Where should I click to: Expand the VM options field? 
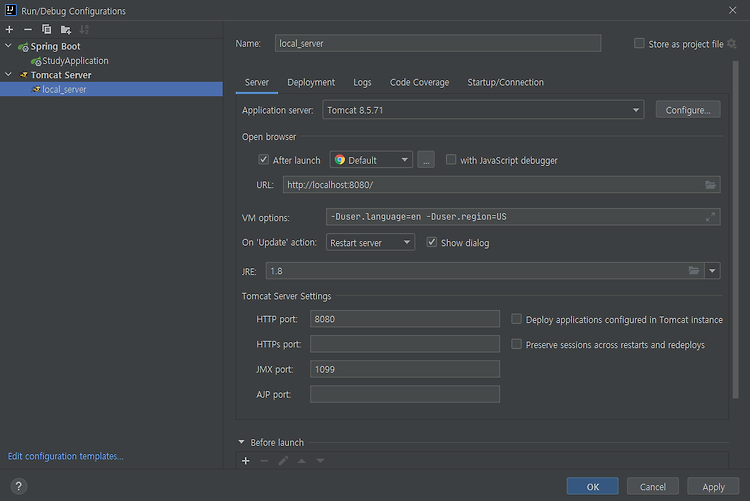pyautogui.click(x=710, y=217)
